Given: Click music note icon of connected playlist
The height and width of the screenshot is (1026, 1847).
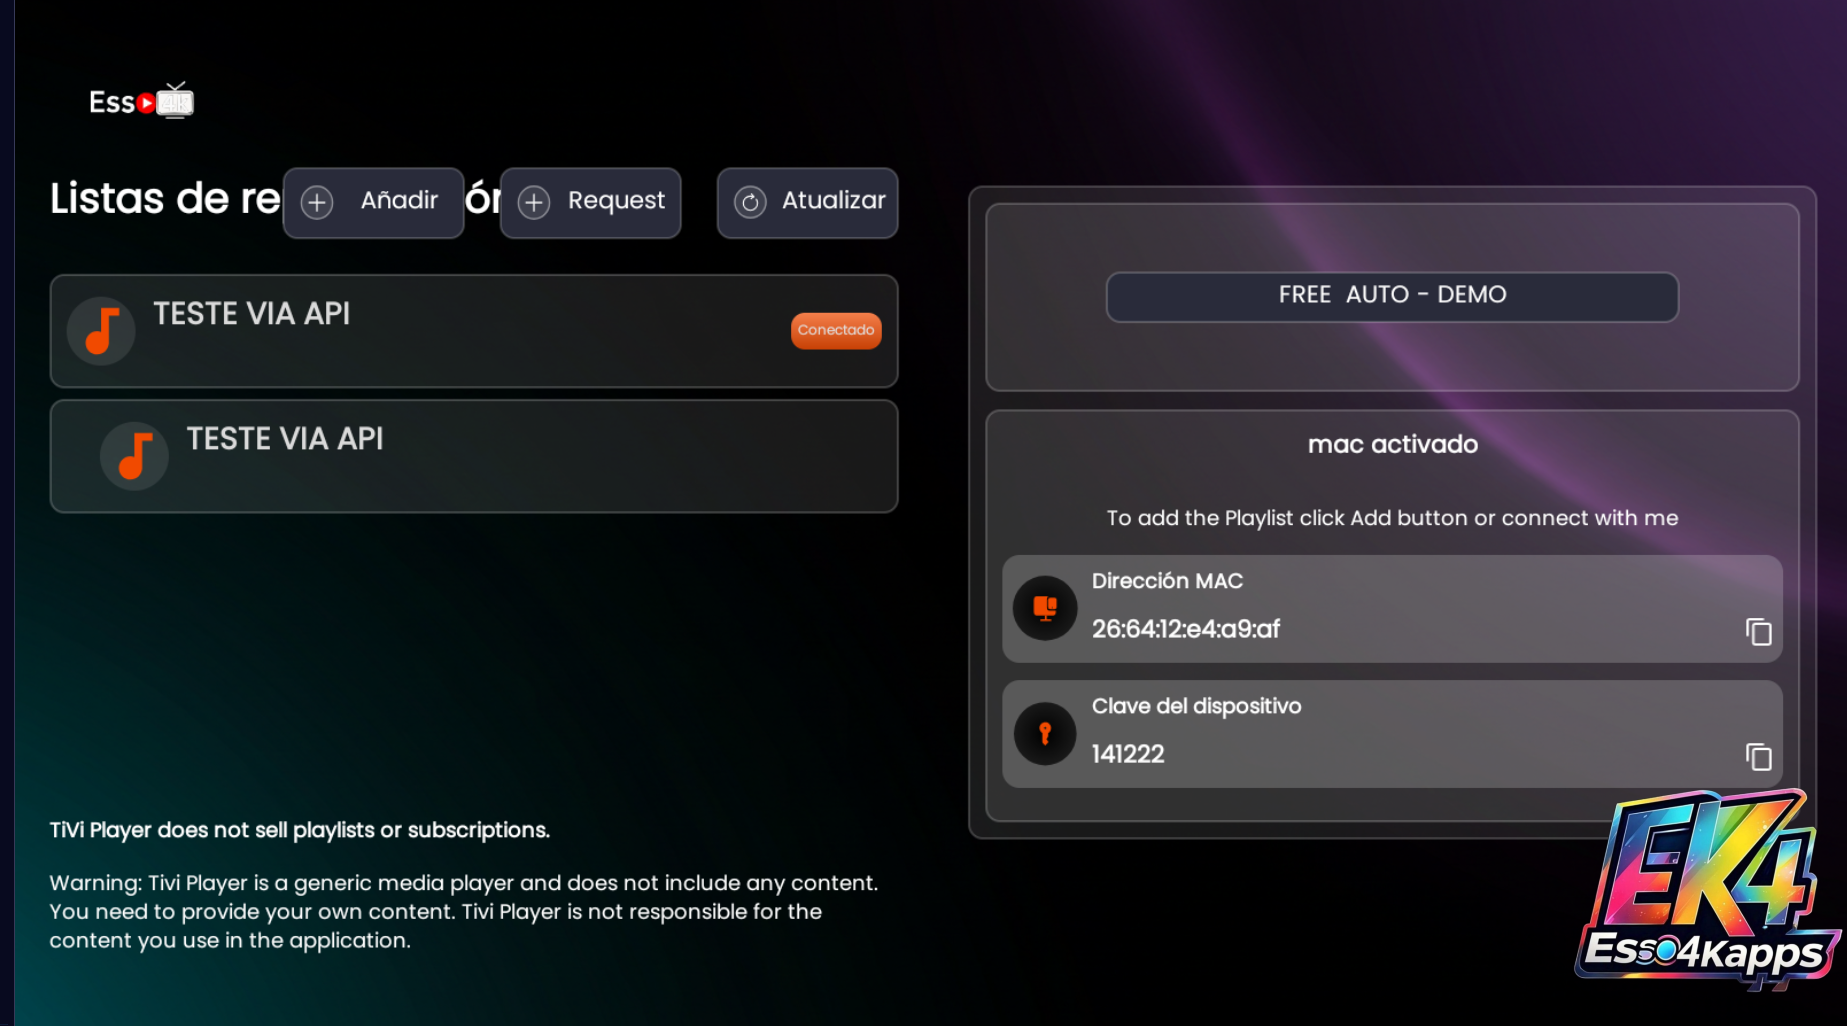Looking at the screenshot, I should click(101, 331).
